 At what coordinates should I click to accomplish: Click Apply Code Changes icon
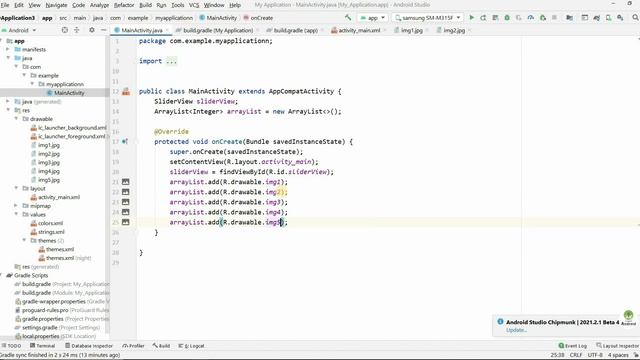coord(495,18)
